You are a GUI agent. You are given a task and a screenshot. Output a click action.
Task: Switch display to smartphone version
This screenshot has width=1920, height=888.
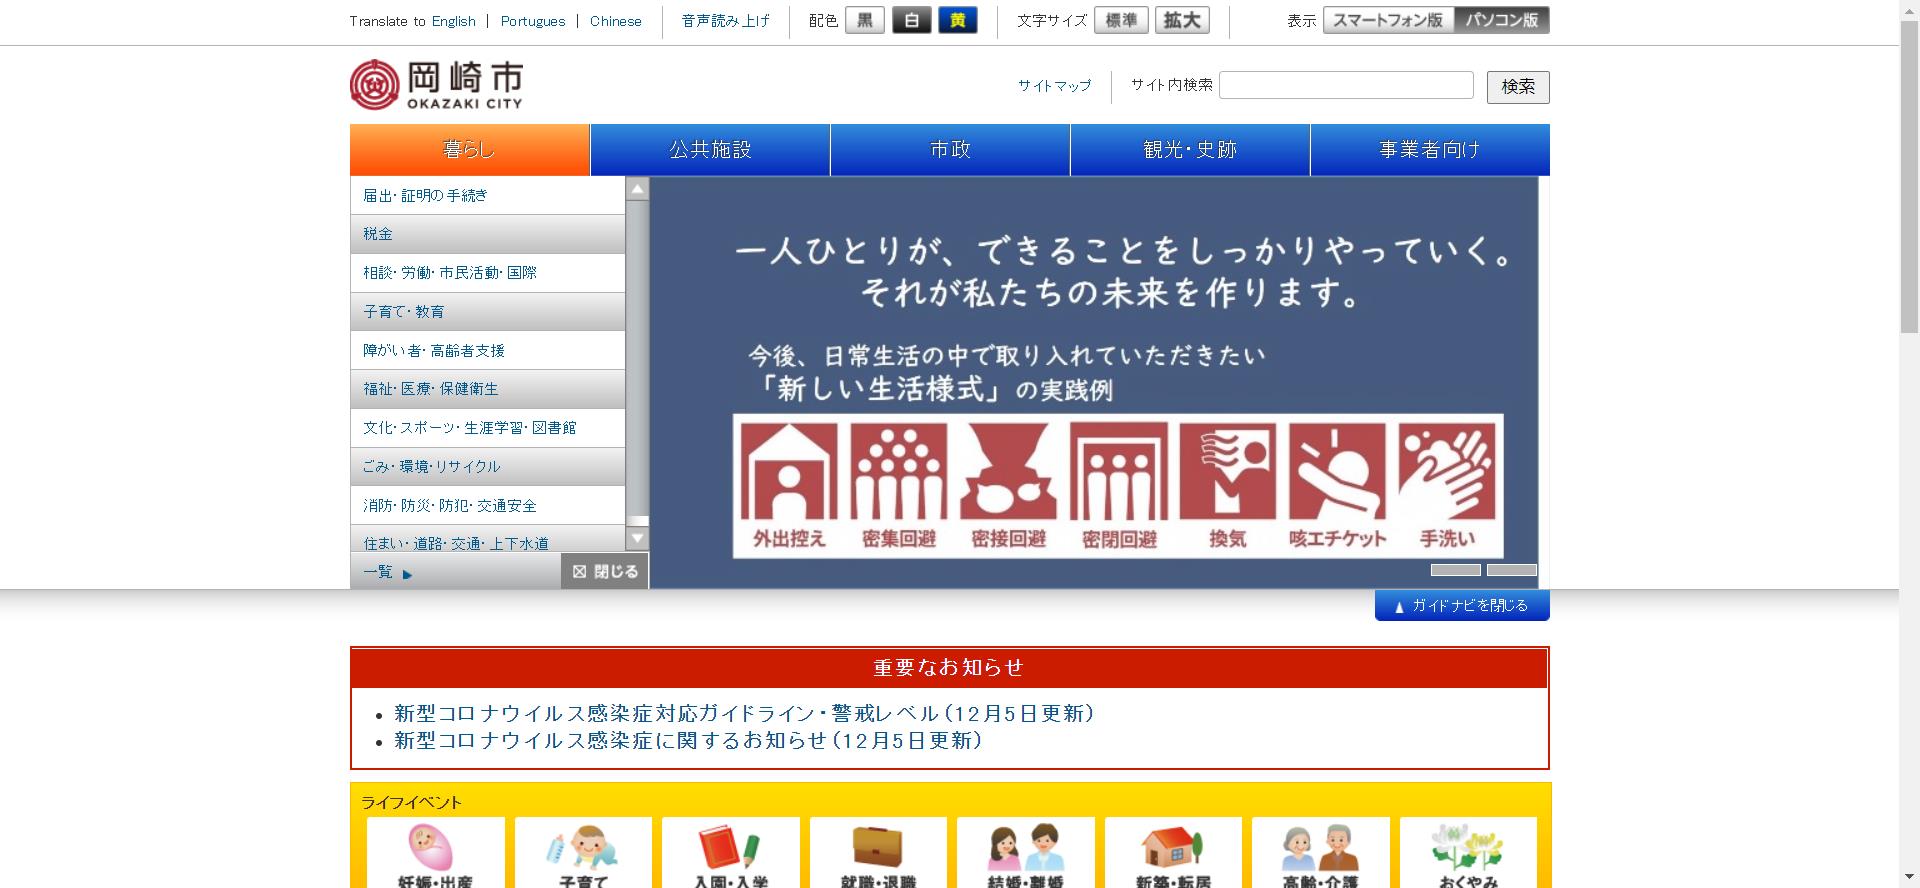pyautogui.click(x=1387, y=20)
